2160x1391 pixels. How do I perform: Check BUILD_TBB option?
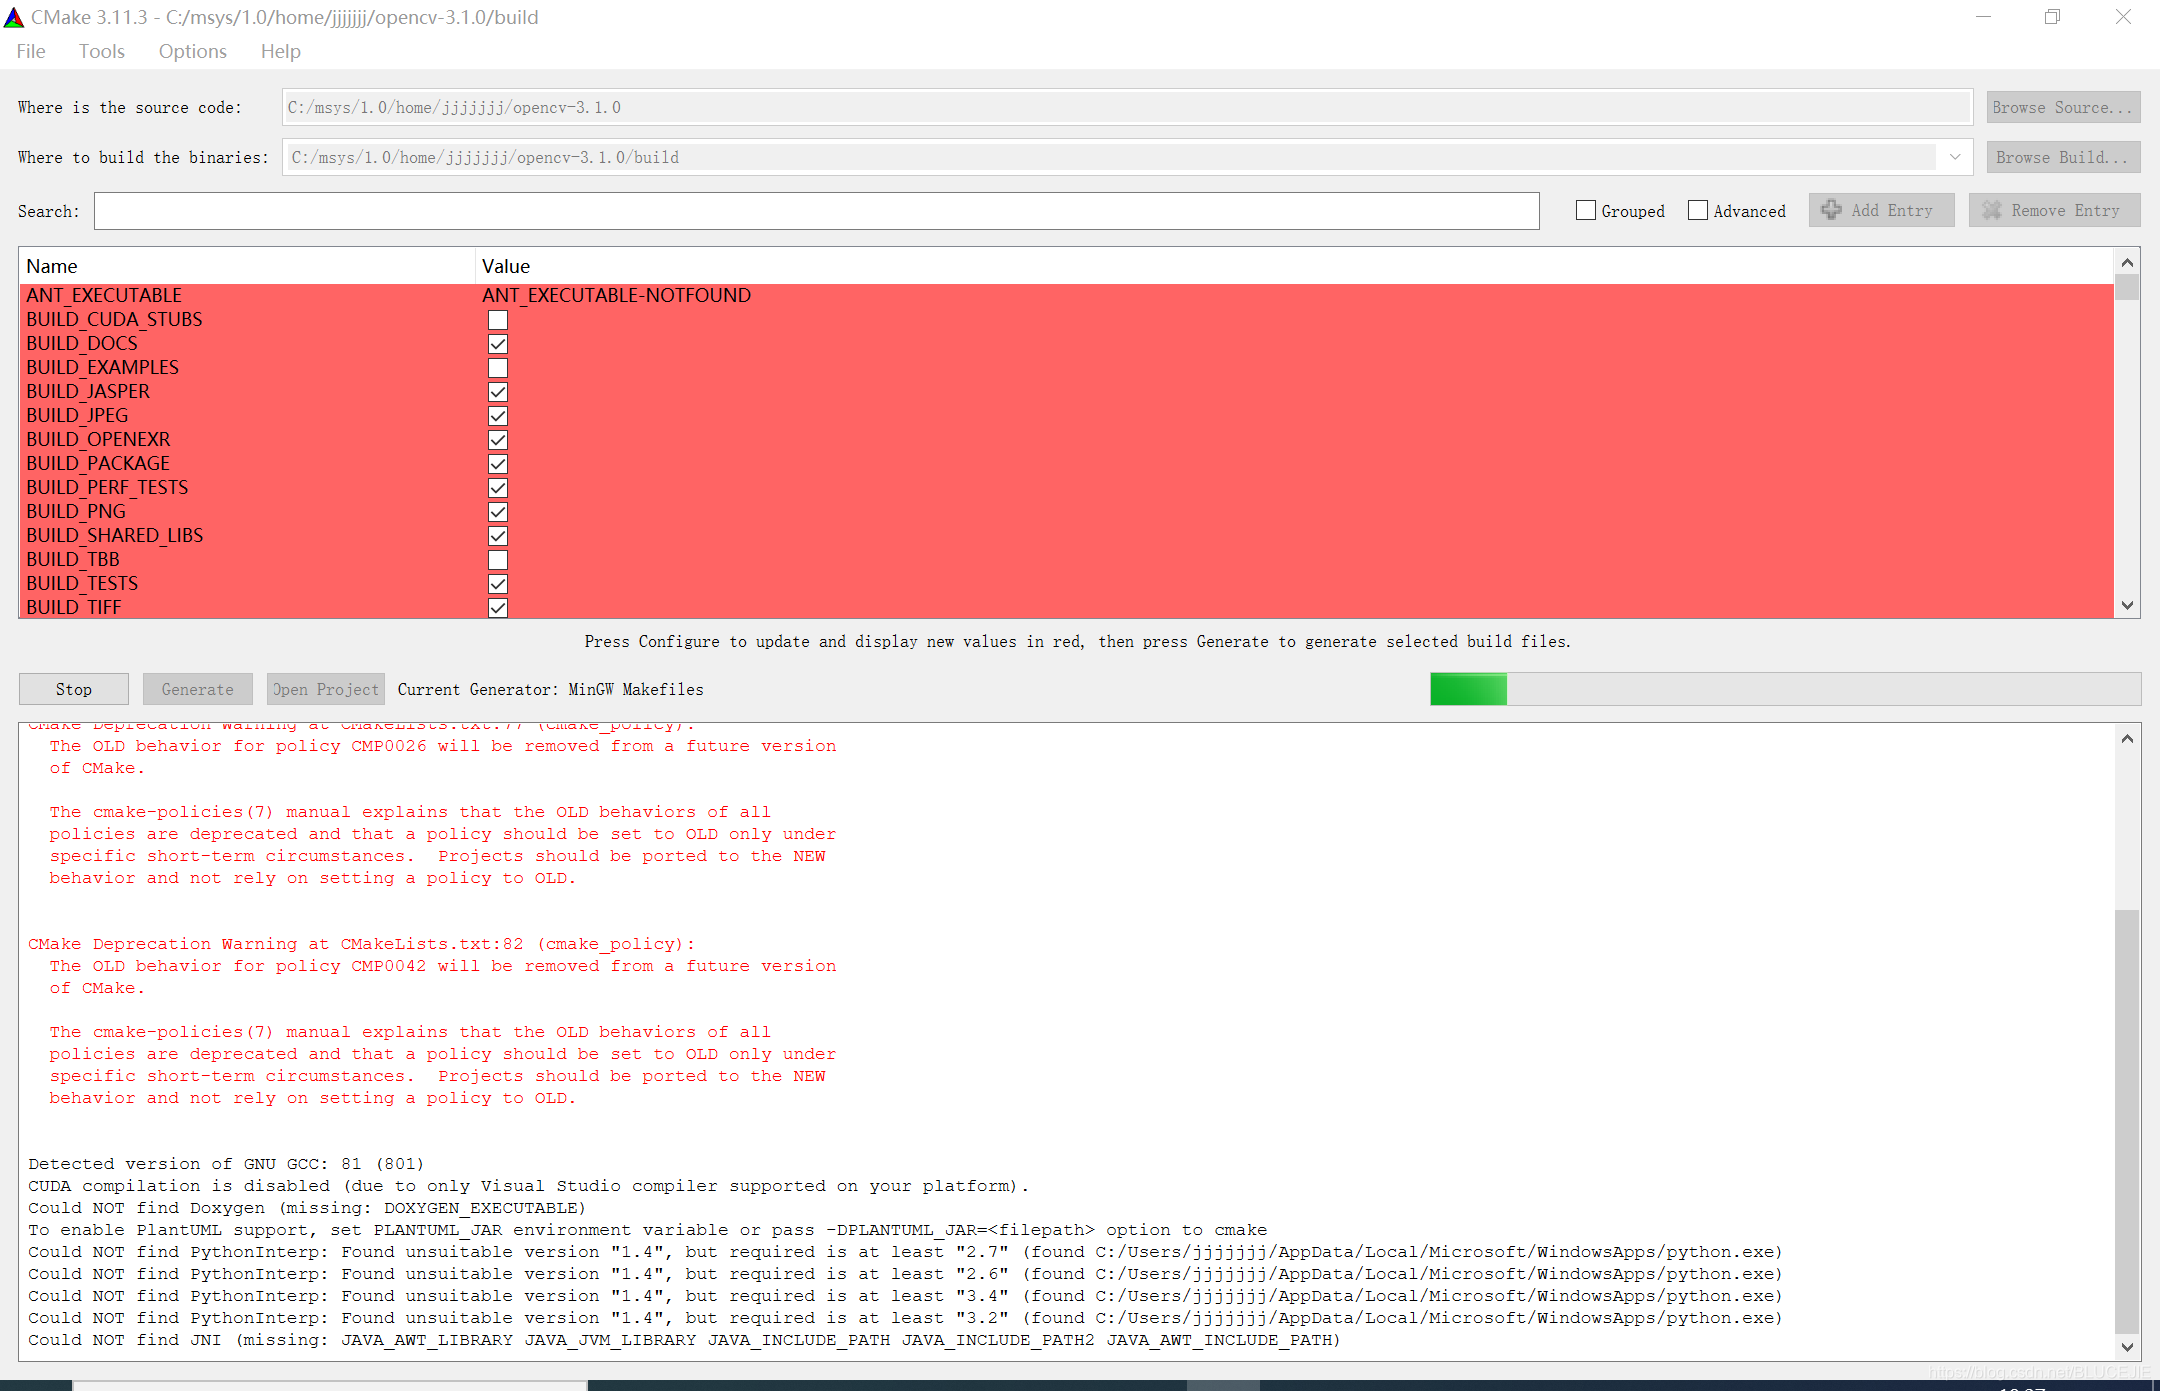pyautogui.click(x=498, y=559)
